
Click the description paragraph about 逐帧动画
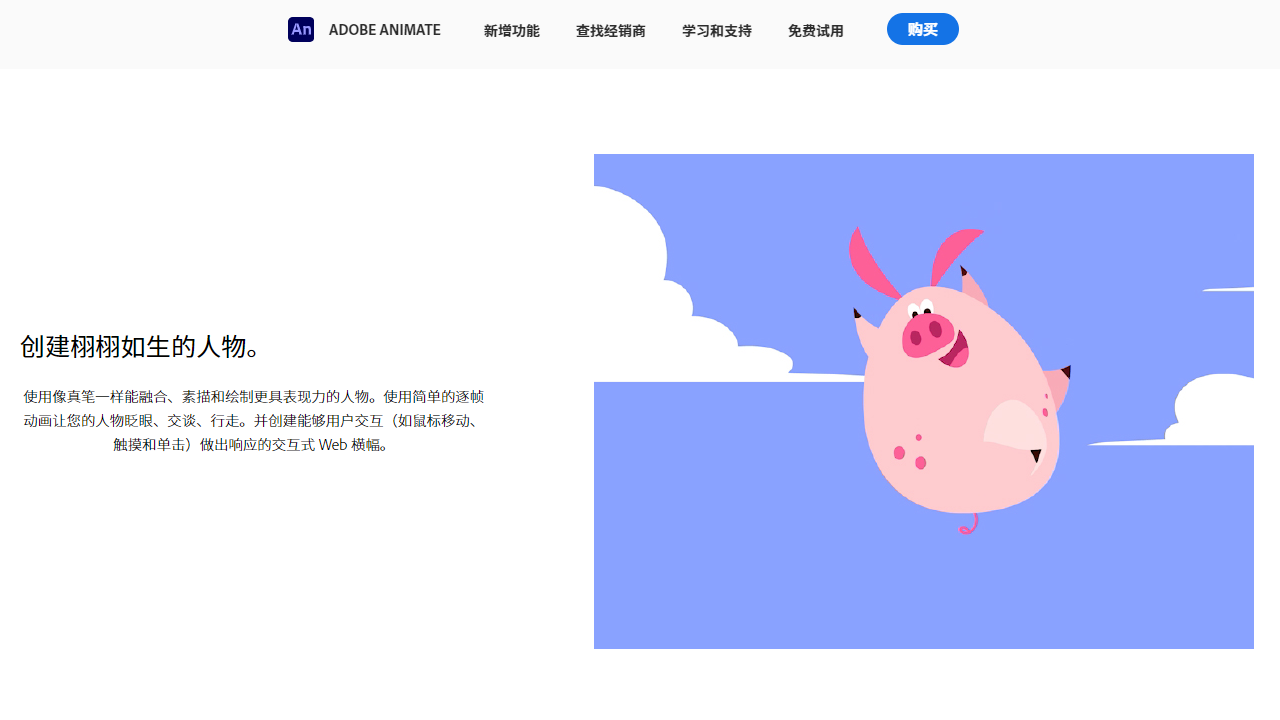(x=253, y=420)
